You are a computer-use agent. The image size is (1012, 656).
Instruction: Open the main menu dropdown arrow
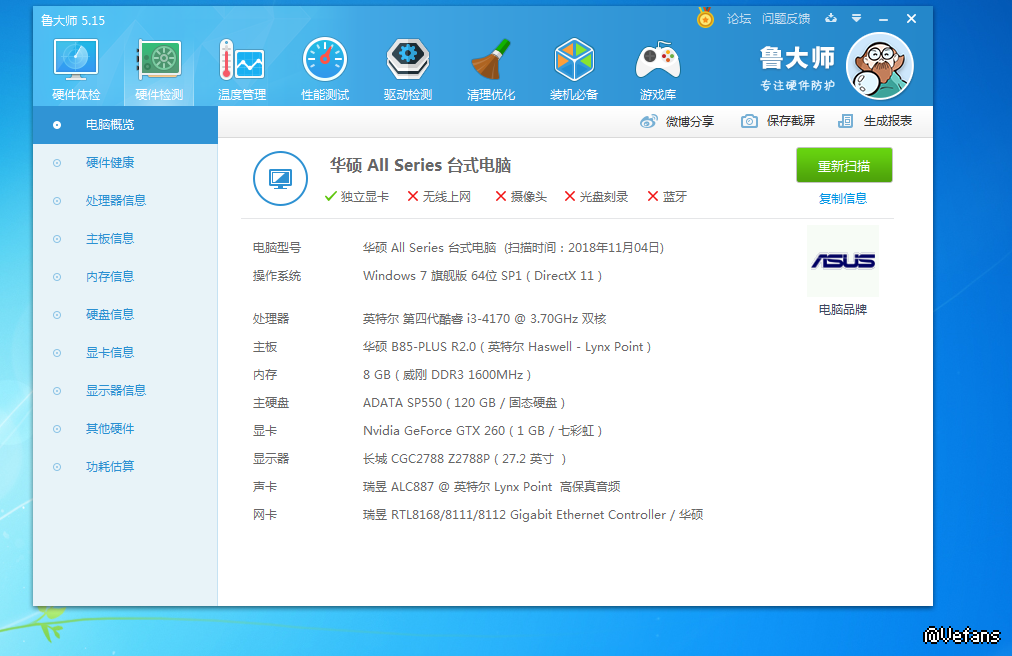tap(856, 19)
